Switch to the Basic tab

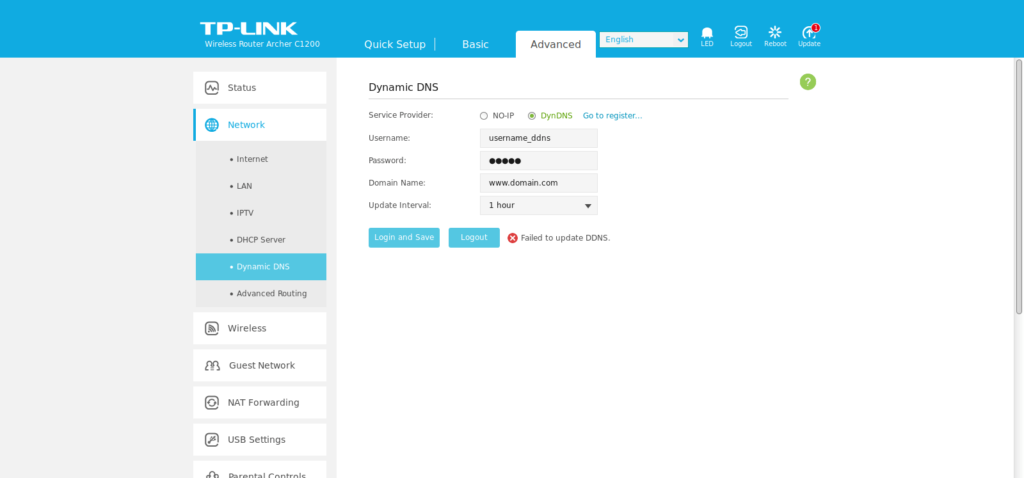point(475,44)
